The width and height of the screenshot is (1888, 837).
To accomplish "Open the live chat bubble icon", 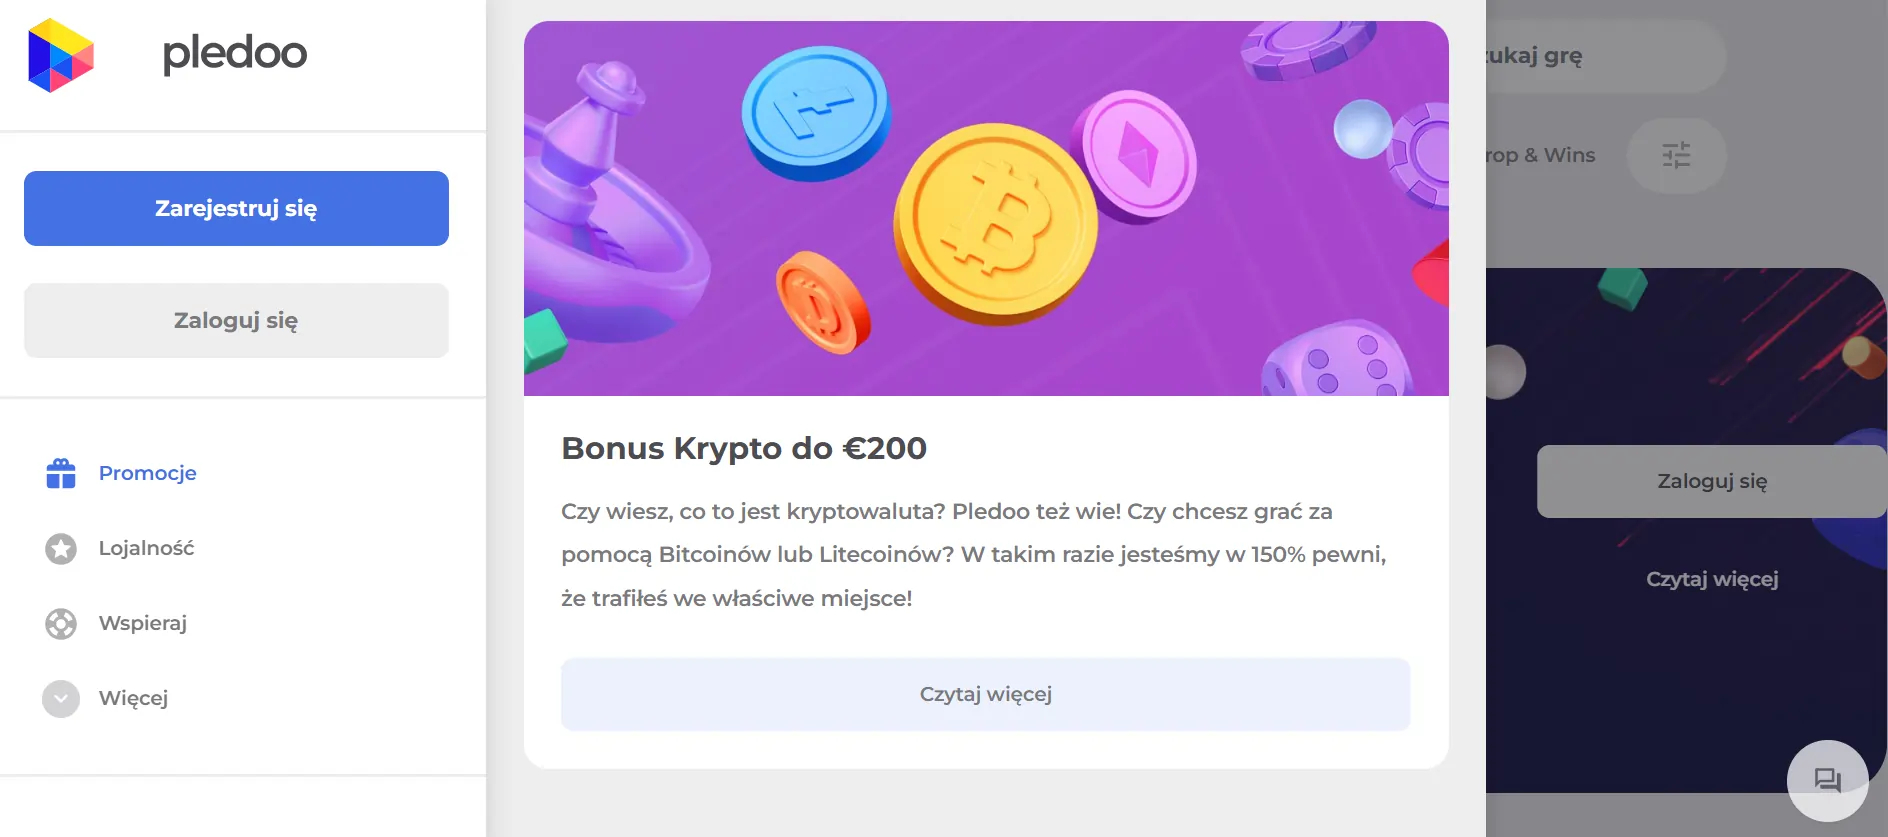I will click(1827, 780).
